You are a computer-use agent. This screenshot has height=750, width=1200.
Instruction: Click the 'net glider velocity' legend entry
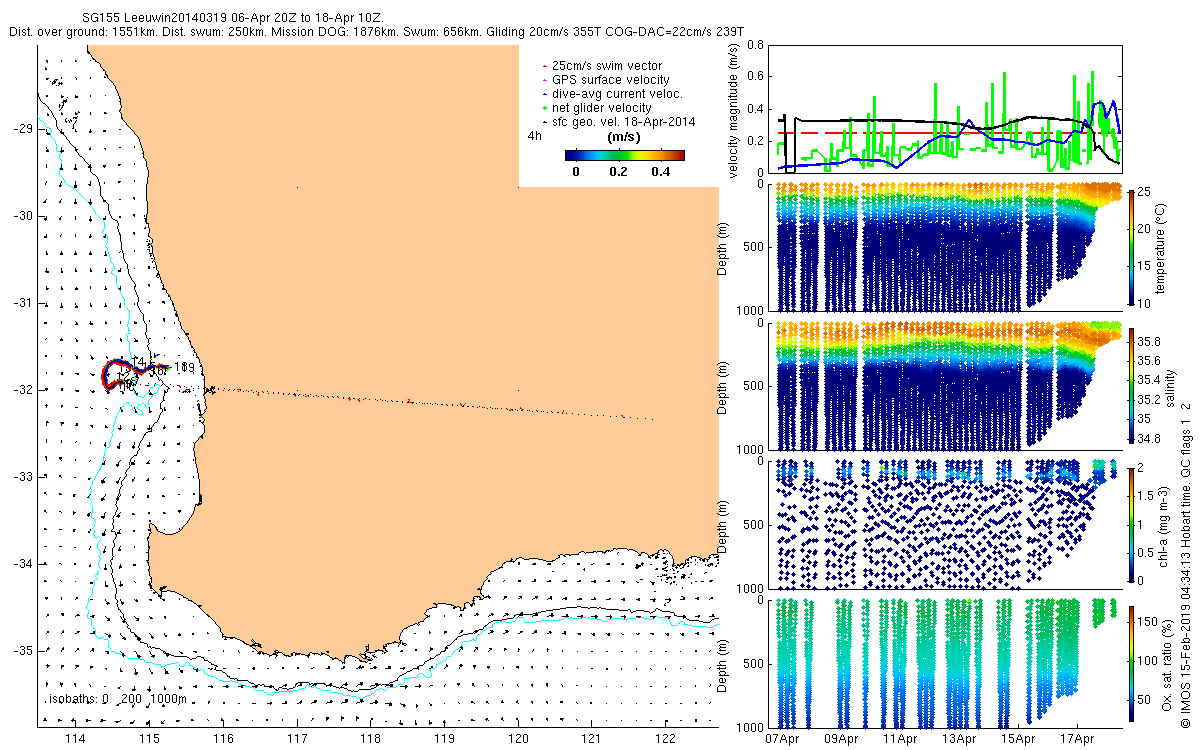coord(602,108)
